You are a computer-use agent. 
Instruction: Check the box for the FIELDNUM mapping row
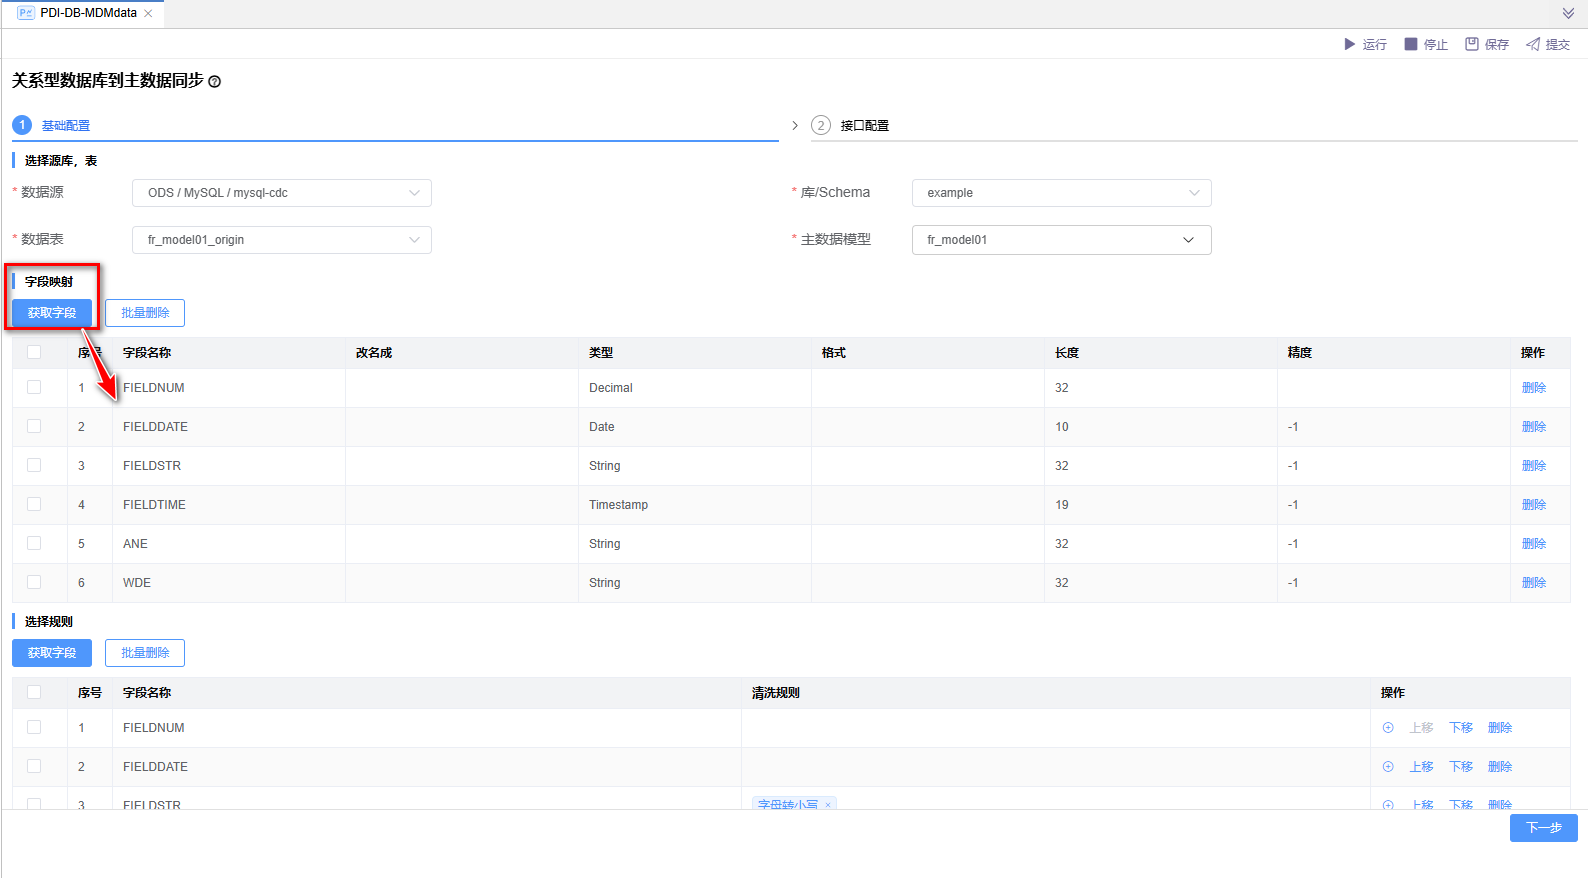tap(34, 387)
